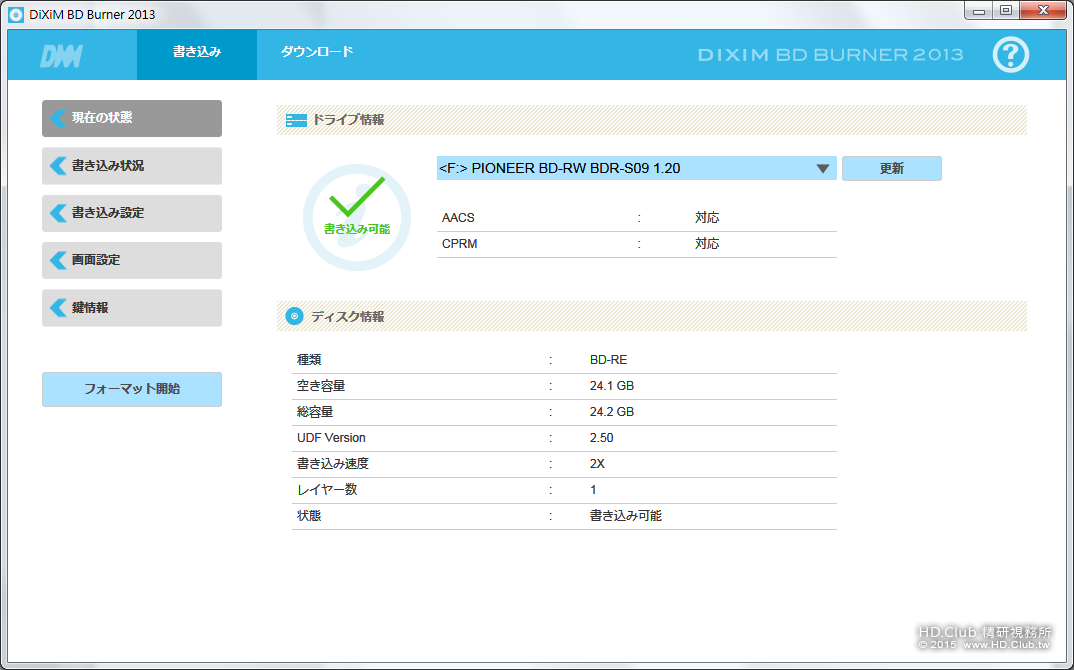This screenshot has width=1074, height=670.
Task: Open 書き込み設定 in the sidebar
Action: (132, 213)
